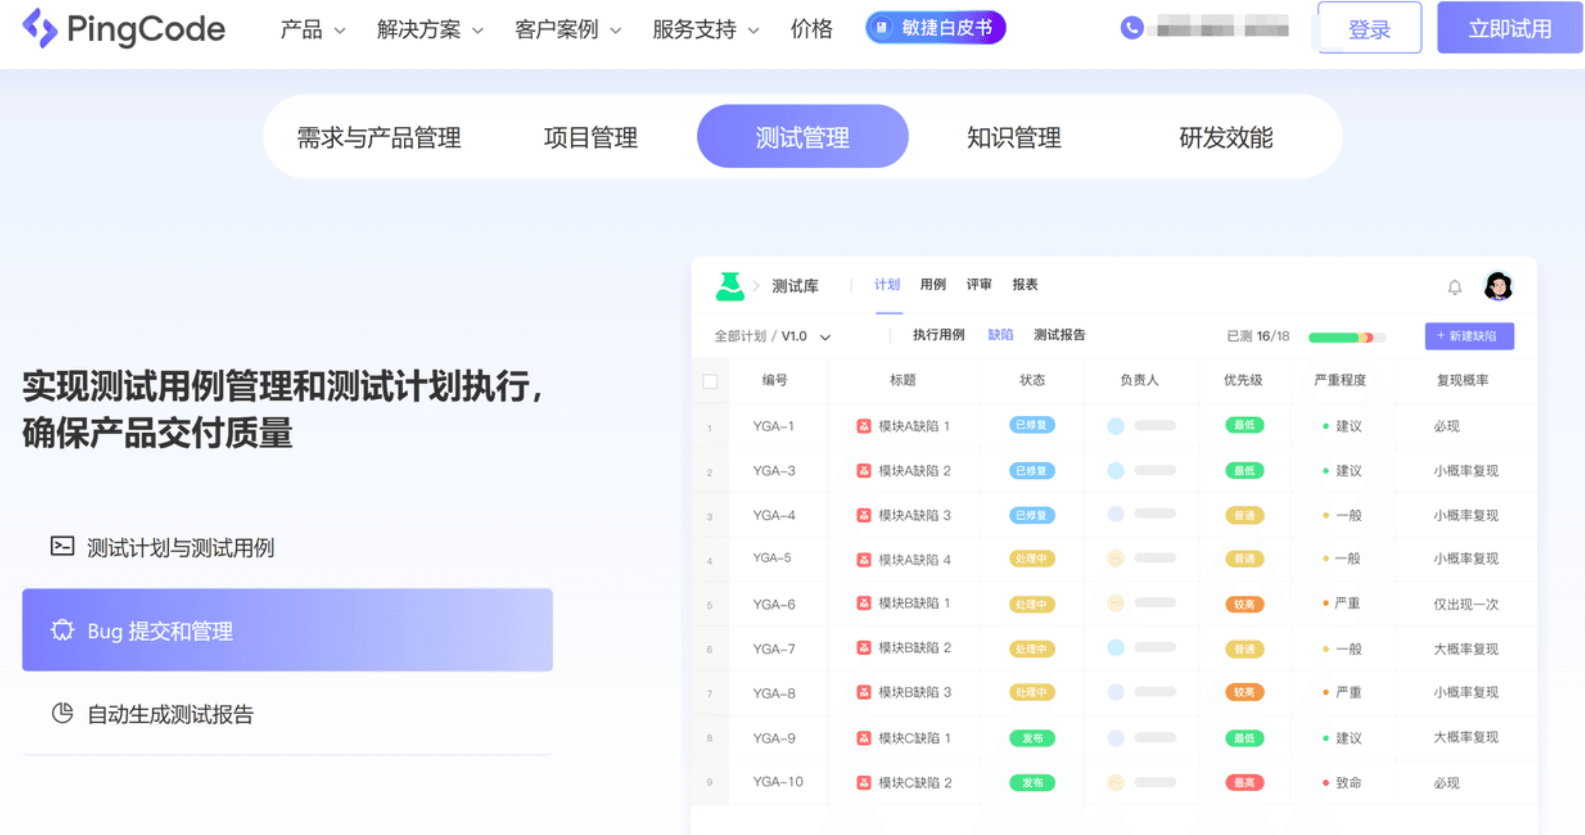Click the red bug icon for 模块C缺陷 2

click(x=864, y=782)
